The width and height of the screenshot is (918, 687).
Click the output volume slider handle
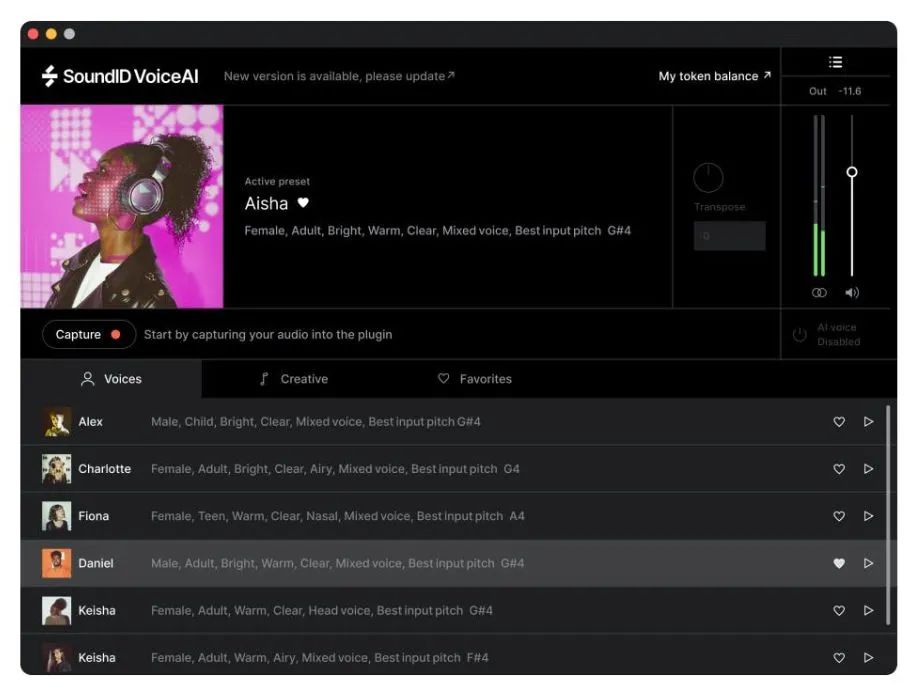(x=852, y=172)
